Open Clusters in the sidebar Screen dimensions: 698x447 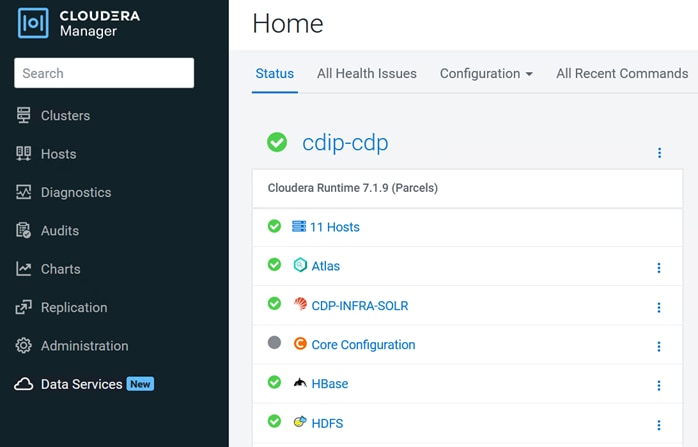coord(65,115)
